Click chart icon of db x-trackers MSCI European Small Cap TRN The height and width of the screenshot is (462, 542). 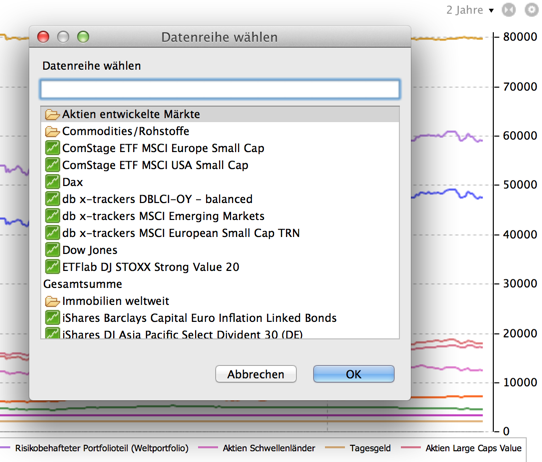52,233
